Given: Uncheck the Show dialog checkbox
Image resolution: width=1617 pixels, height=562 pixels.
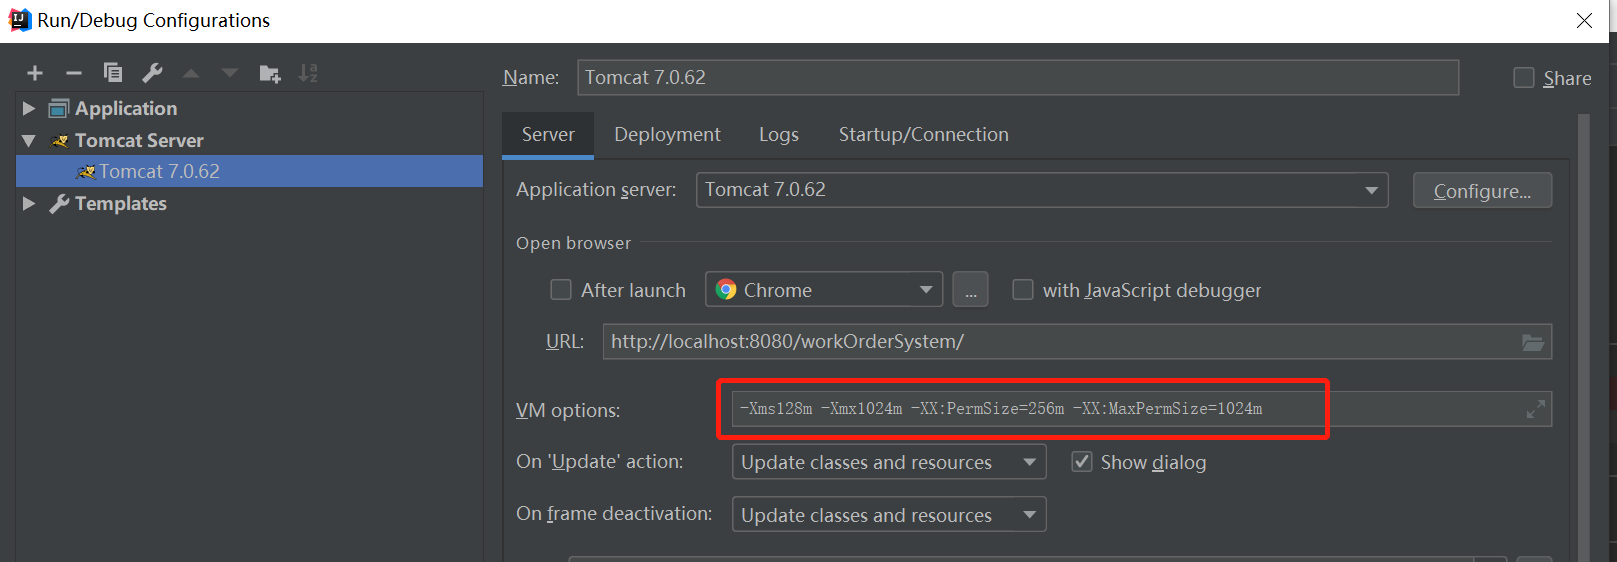Looking at the screenshot, I should pyautogui.click(x=1082, y=462).
